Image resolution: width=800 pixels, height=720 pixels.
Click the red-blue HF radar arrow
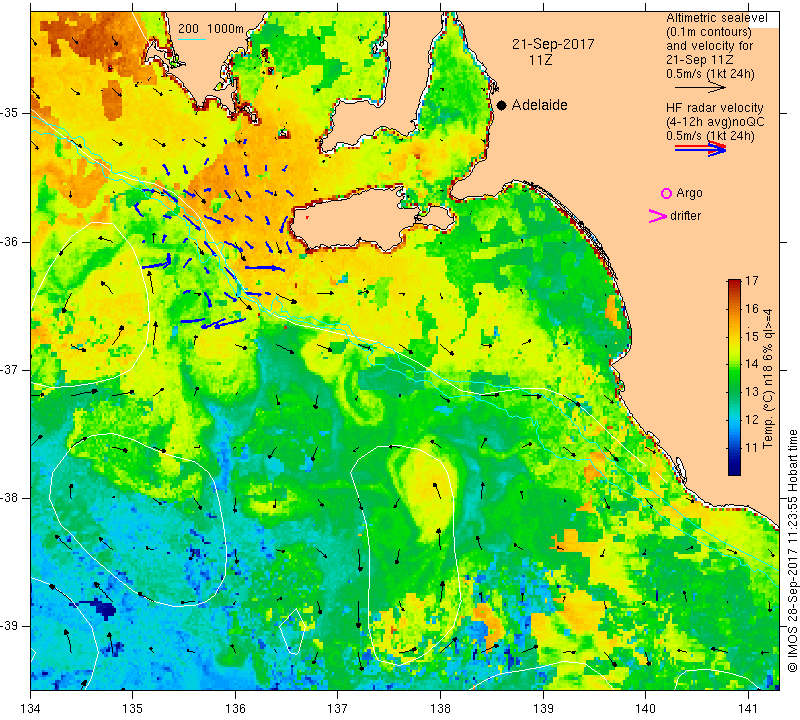coord(701,148)
